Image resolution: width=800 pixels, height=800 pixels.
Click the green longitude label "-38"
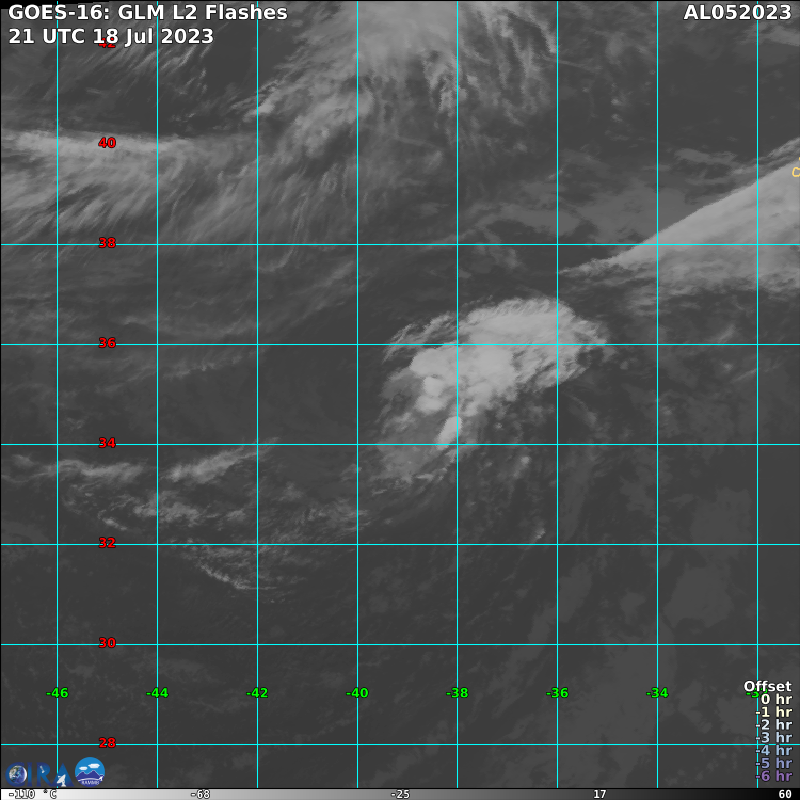(x=457, y=693)
